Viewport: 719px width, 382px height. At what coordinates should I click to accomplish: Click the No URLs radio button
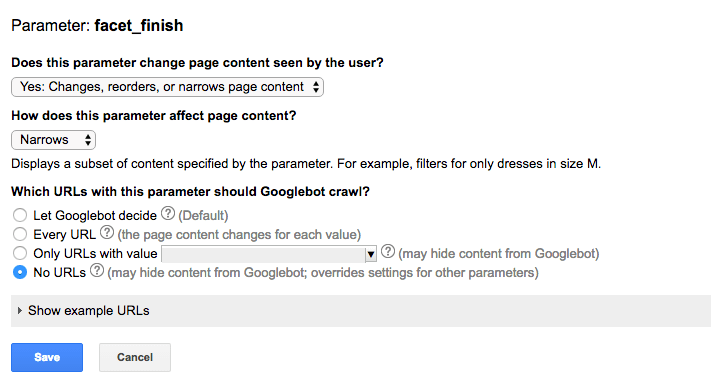click(x=20, y=272)
